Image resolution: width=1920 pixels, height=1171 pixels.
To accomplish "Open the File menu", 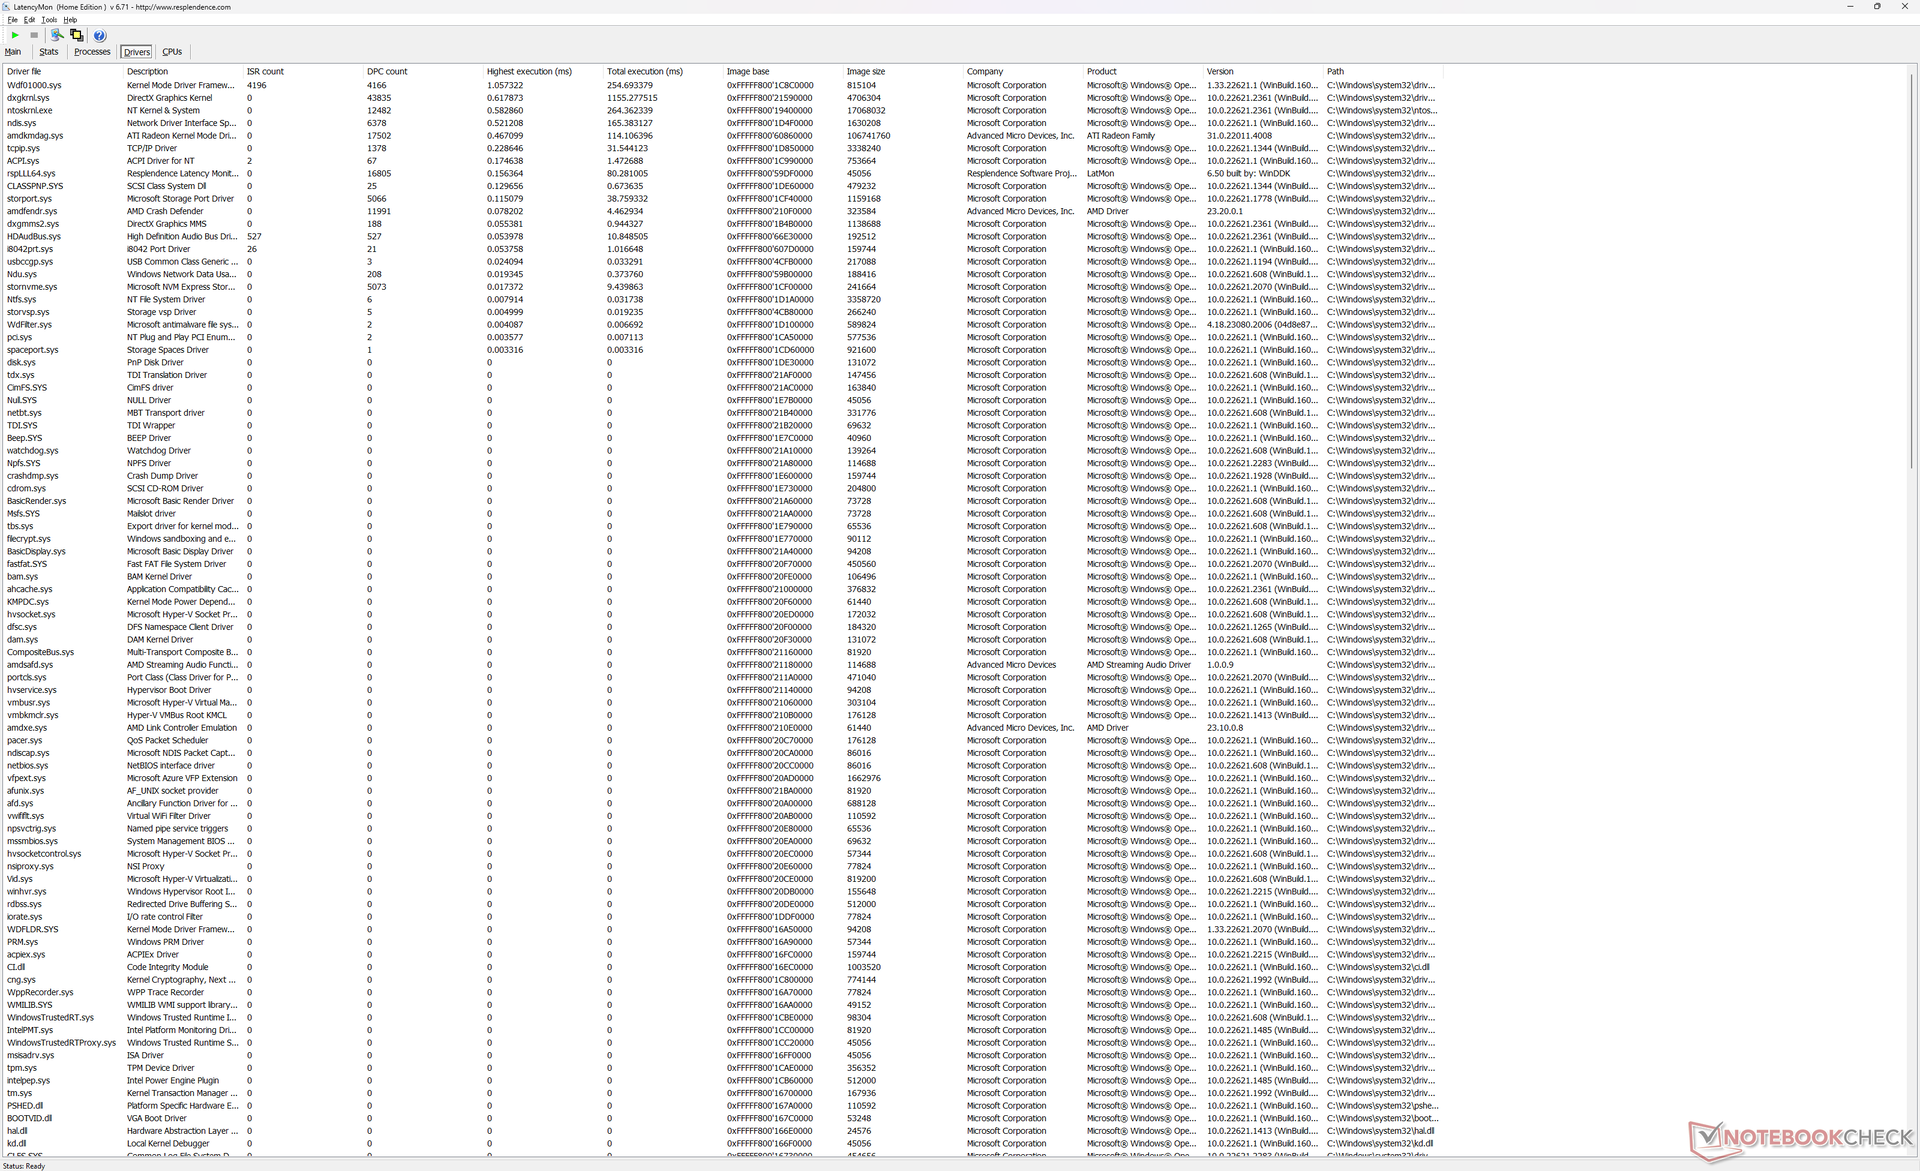I will [12, 20].
